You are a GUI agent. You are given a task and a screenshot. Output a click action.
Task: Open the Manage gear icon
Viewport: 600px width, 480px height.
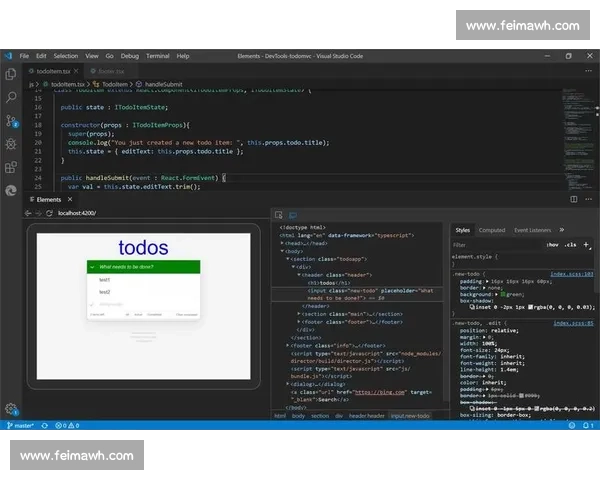(11, 409)
